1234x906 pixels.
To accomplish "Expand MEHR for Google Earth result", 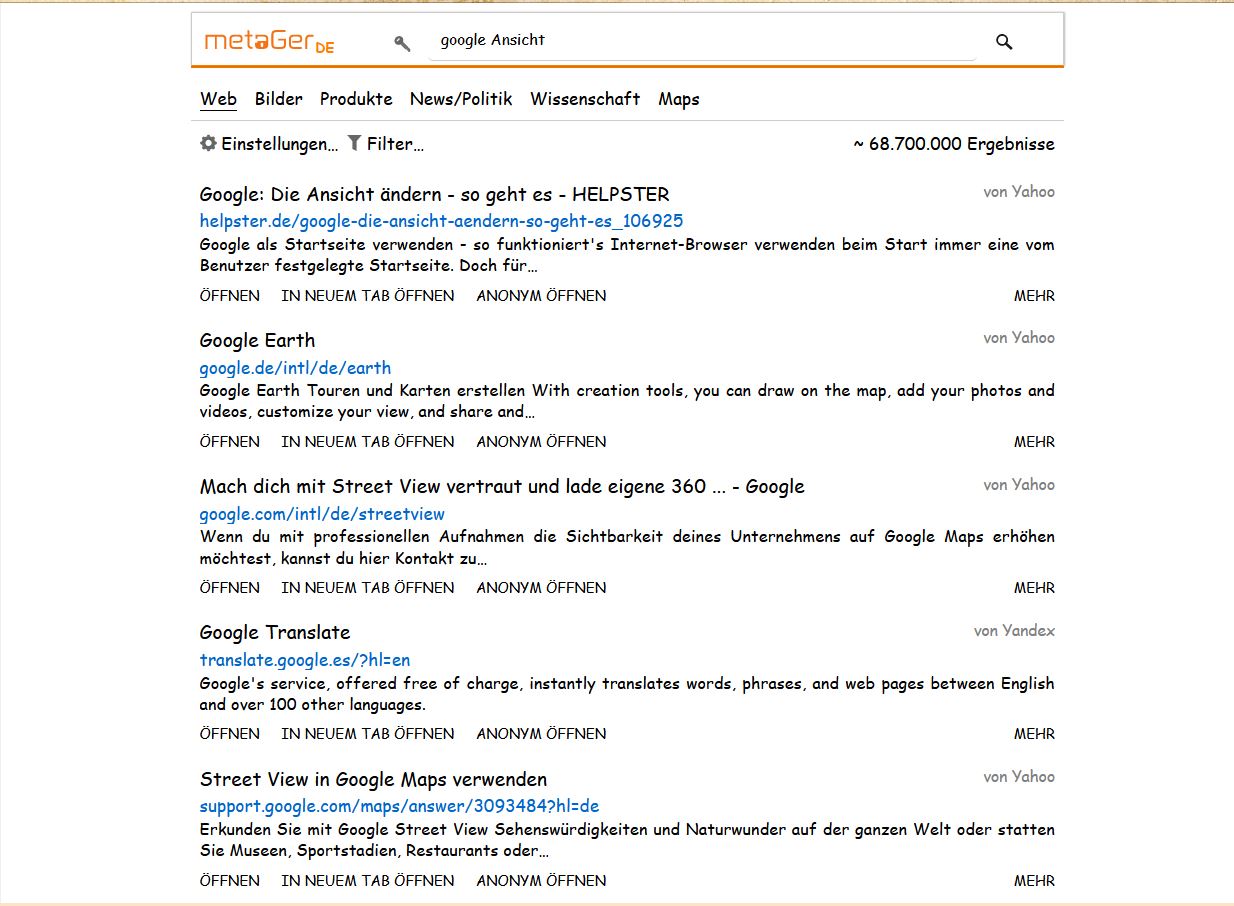I will (x=1034, y=441).
